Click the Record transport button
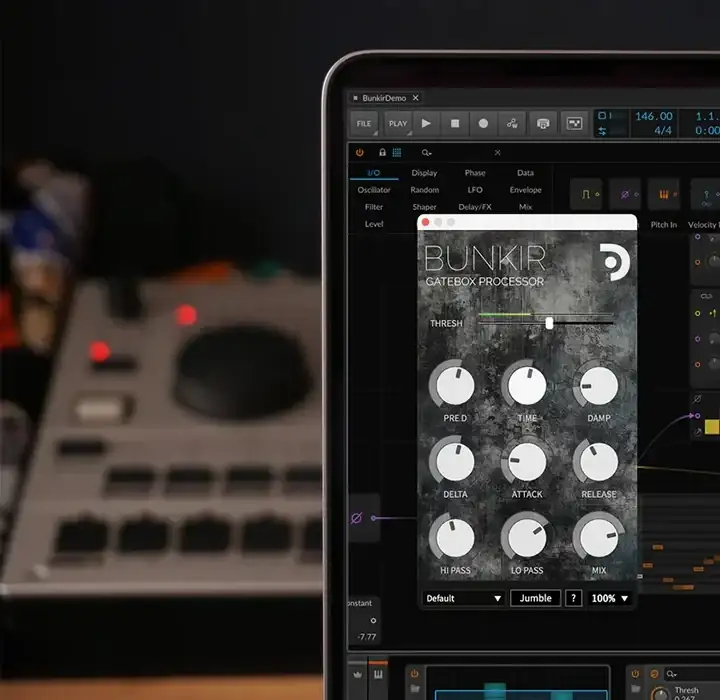The height and width of the screenshot is (700, 720). click(483, 124)
